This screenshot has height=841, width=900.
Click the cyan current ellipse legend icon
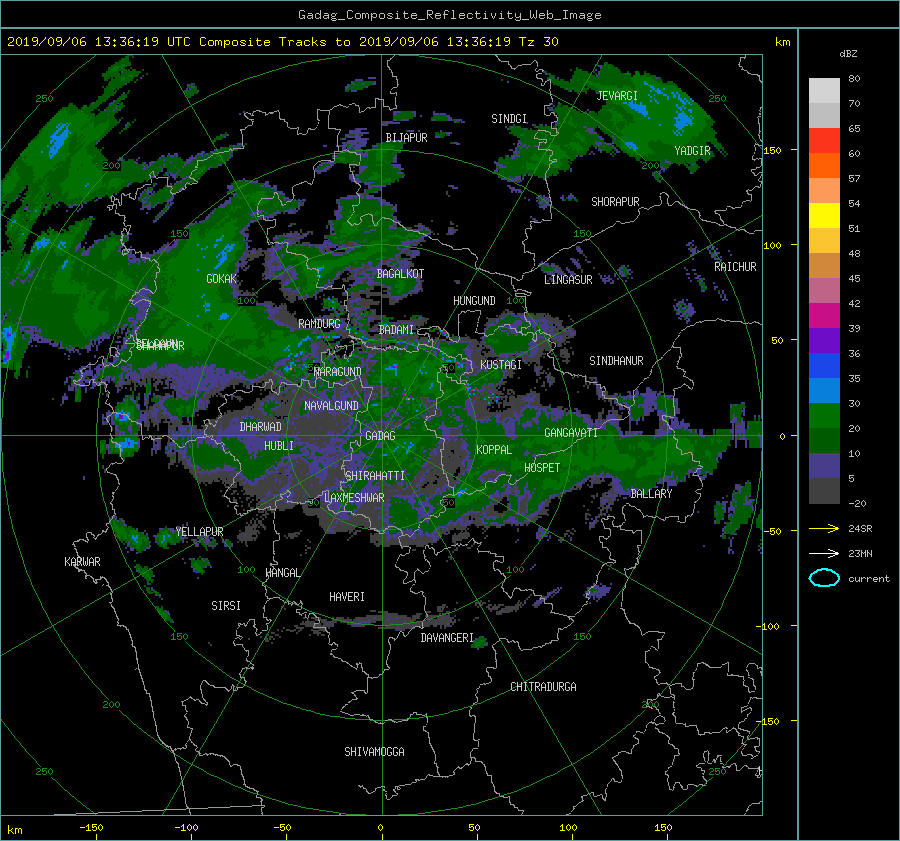824,578
